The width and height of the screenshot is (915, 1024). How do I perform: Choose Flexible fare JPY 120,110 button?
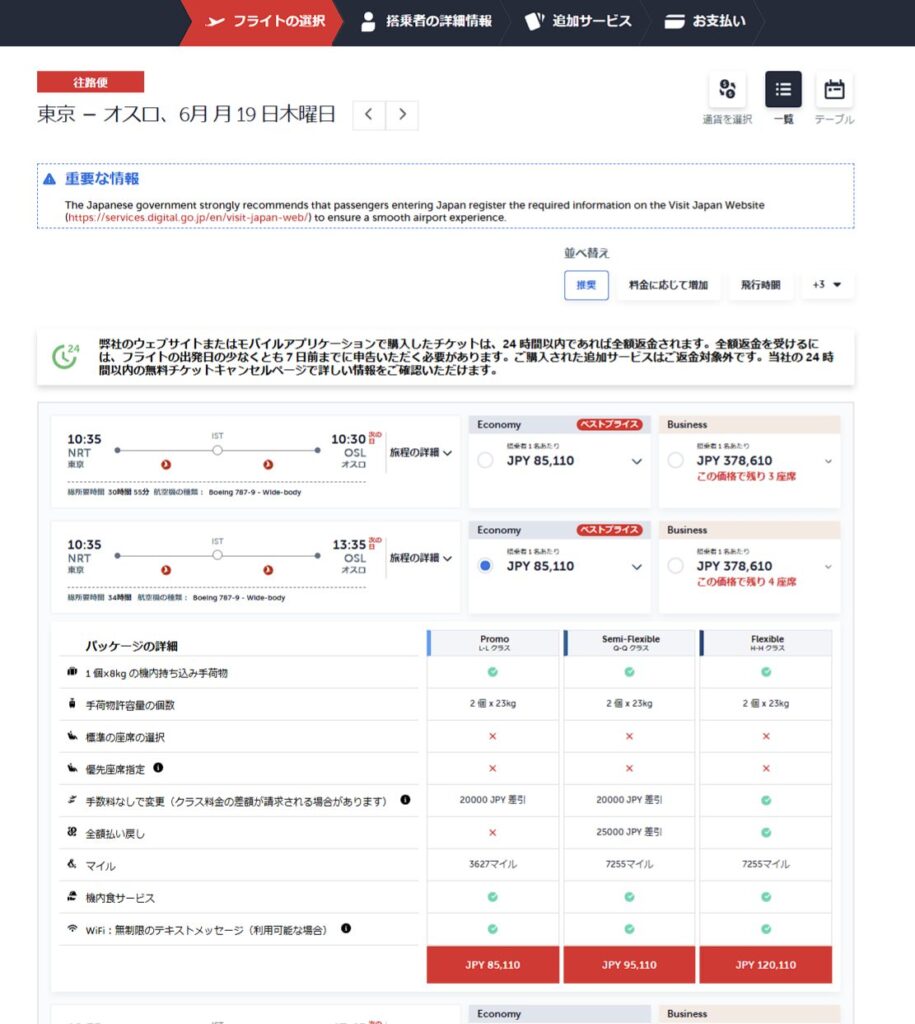pos(765,965)
